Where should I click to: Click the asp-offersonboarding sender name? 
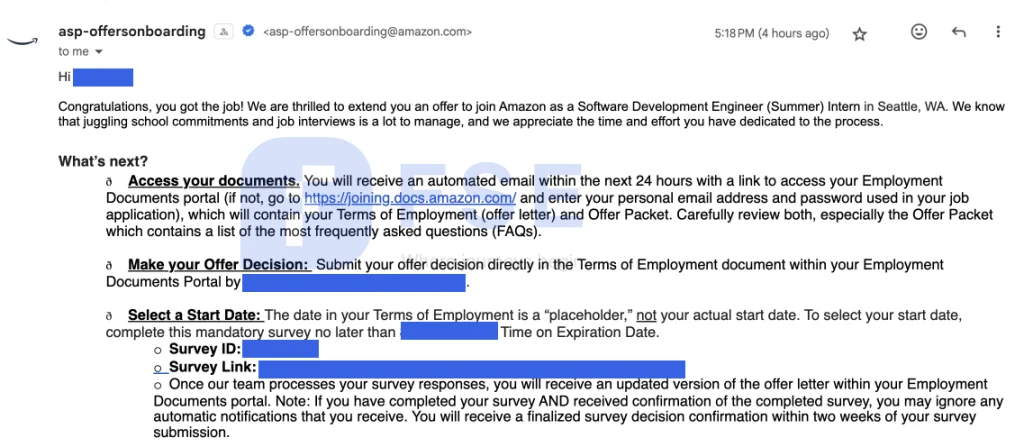point(132,31)
